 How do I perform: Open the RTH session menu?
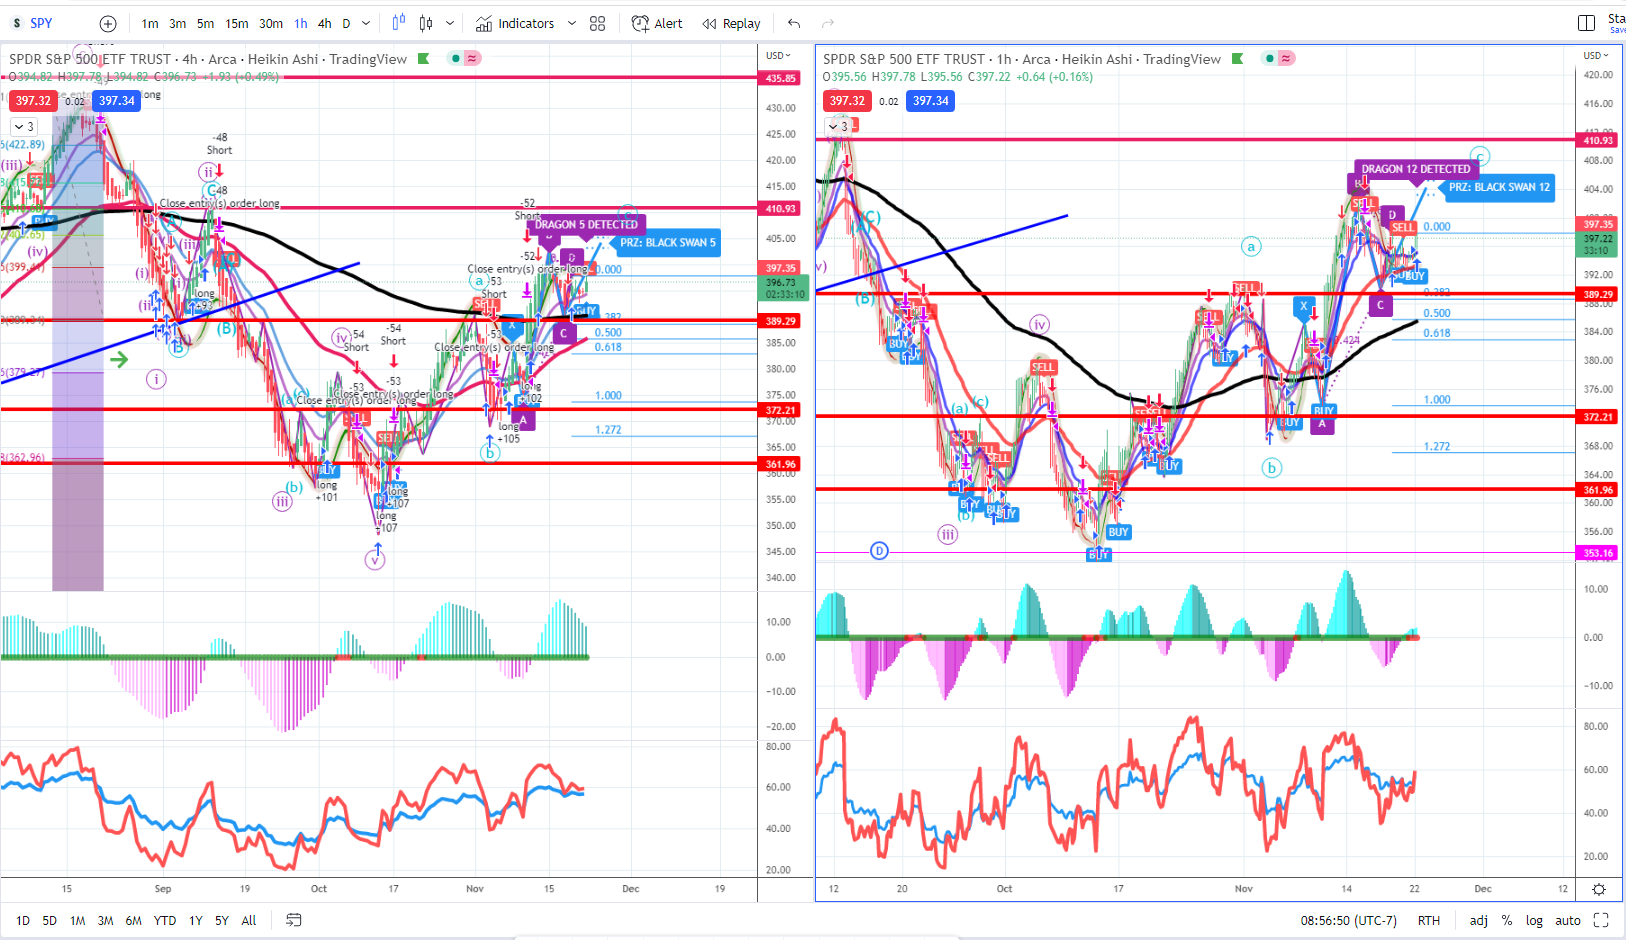1429,921
